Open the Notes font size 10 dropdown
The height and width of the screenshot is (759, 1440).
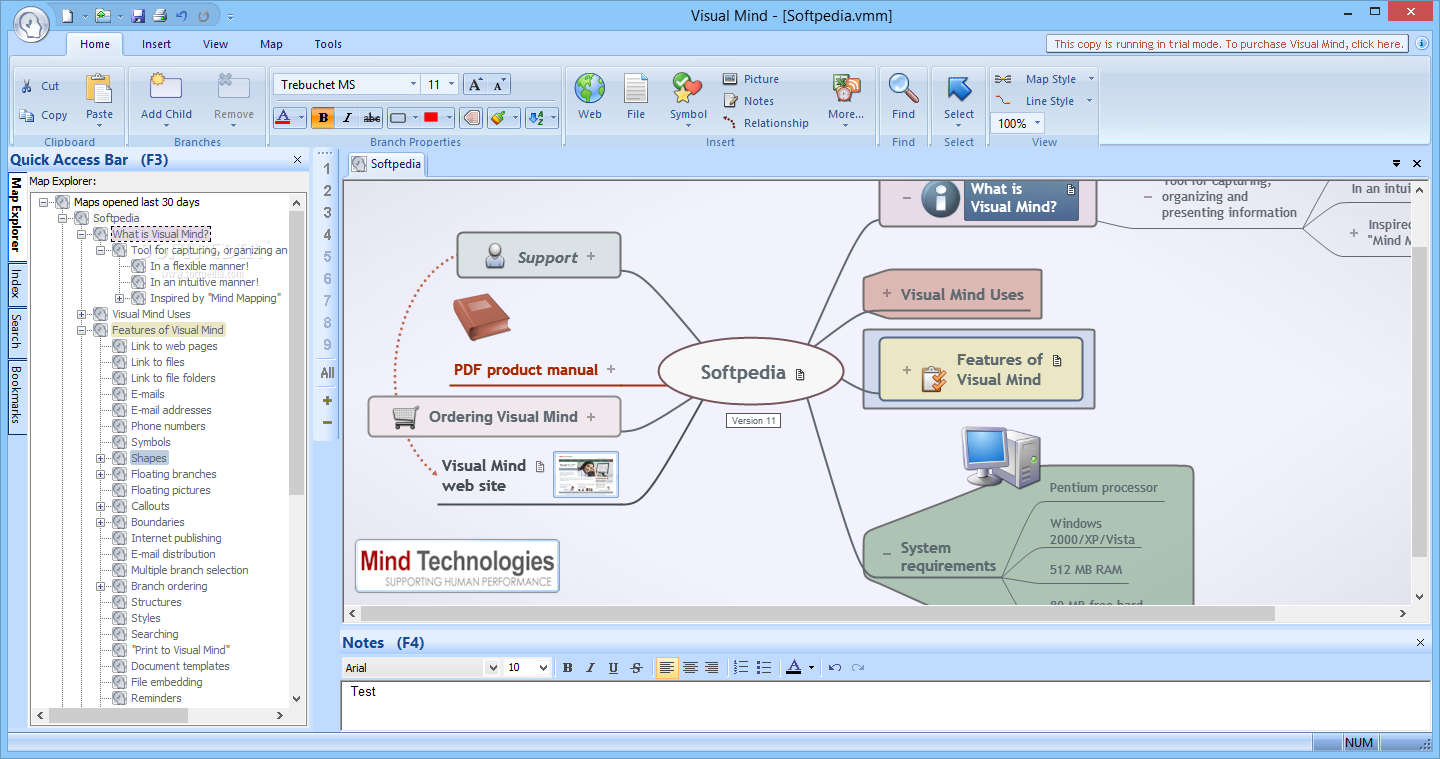click(543, 668)
